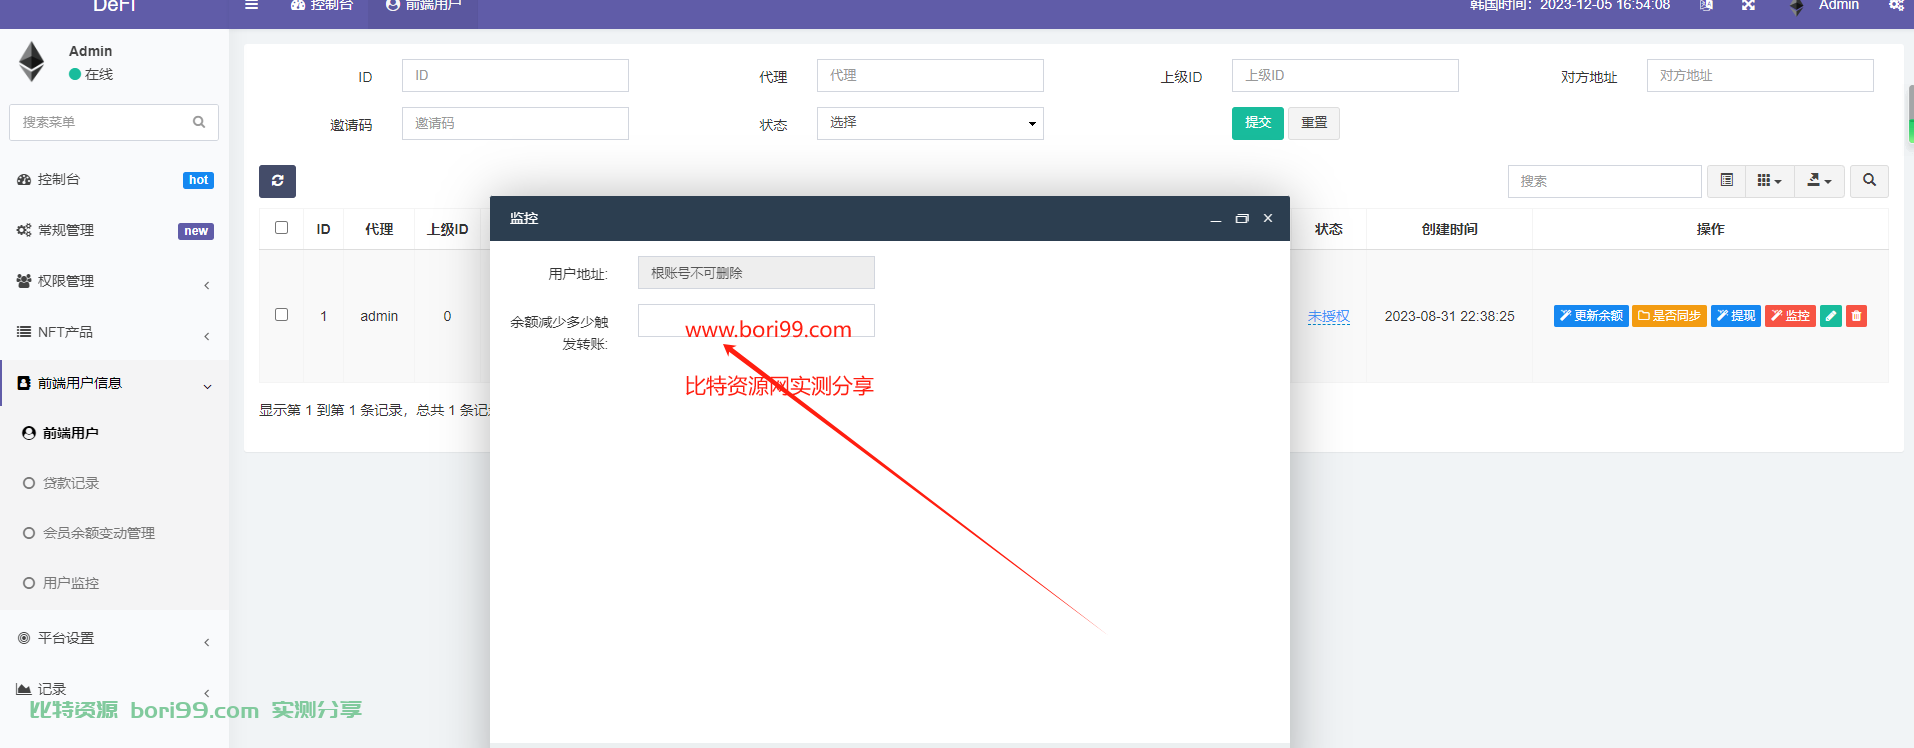1914x748 pixels.
Task: Click the hamburger menu toggle in the header
Action: (x=251, y=5)
